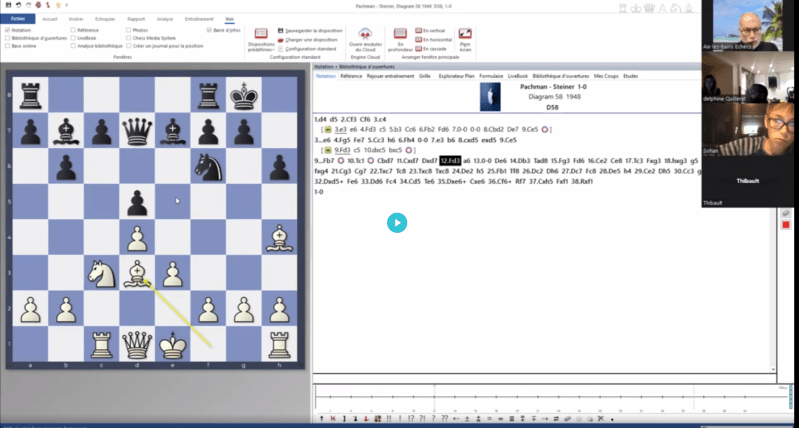Switch to the Analyse ribbon tab
This screenshot has width=799, height=428.
click(x=165, y=18)
